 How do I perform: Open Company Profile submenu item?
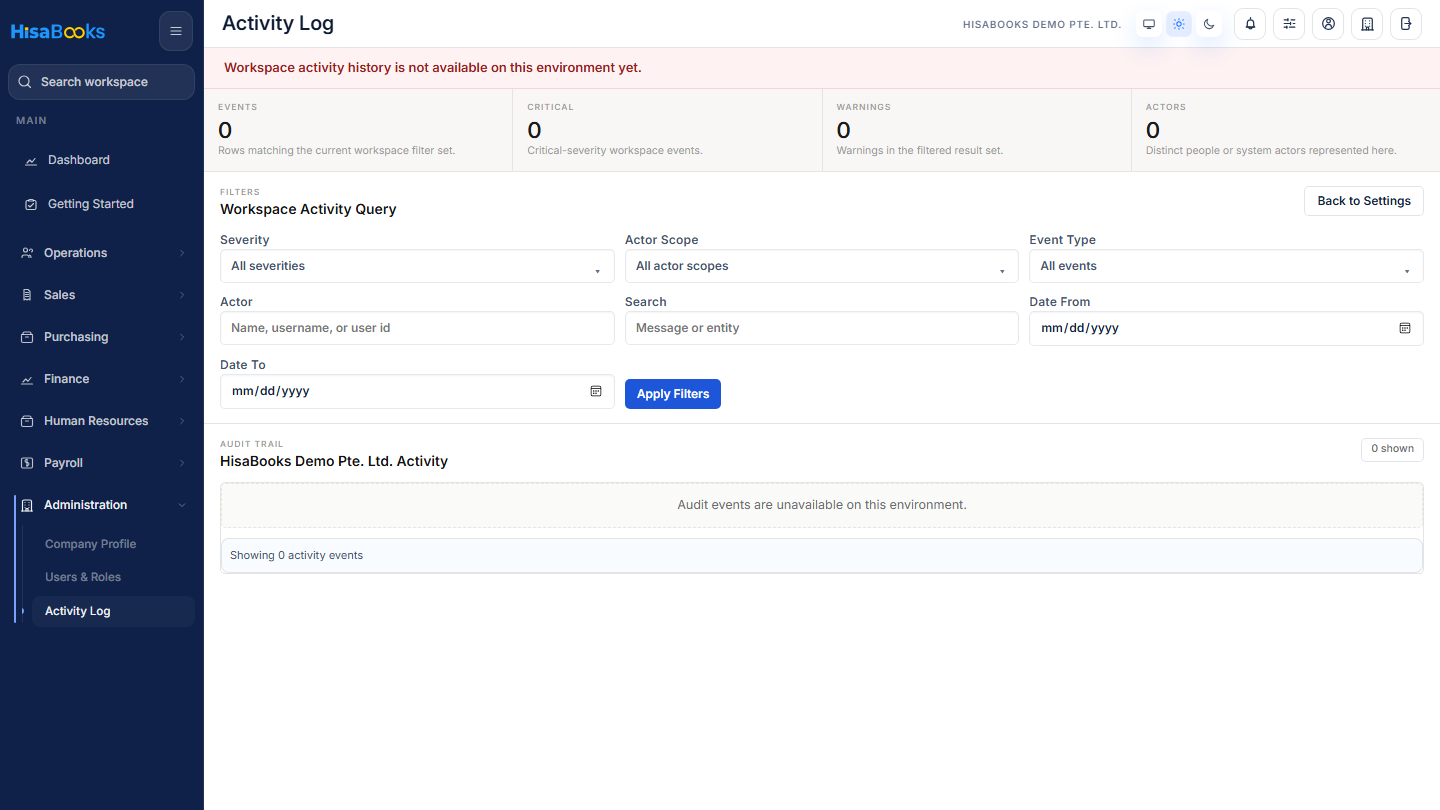tap(113, 544)
